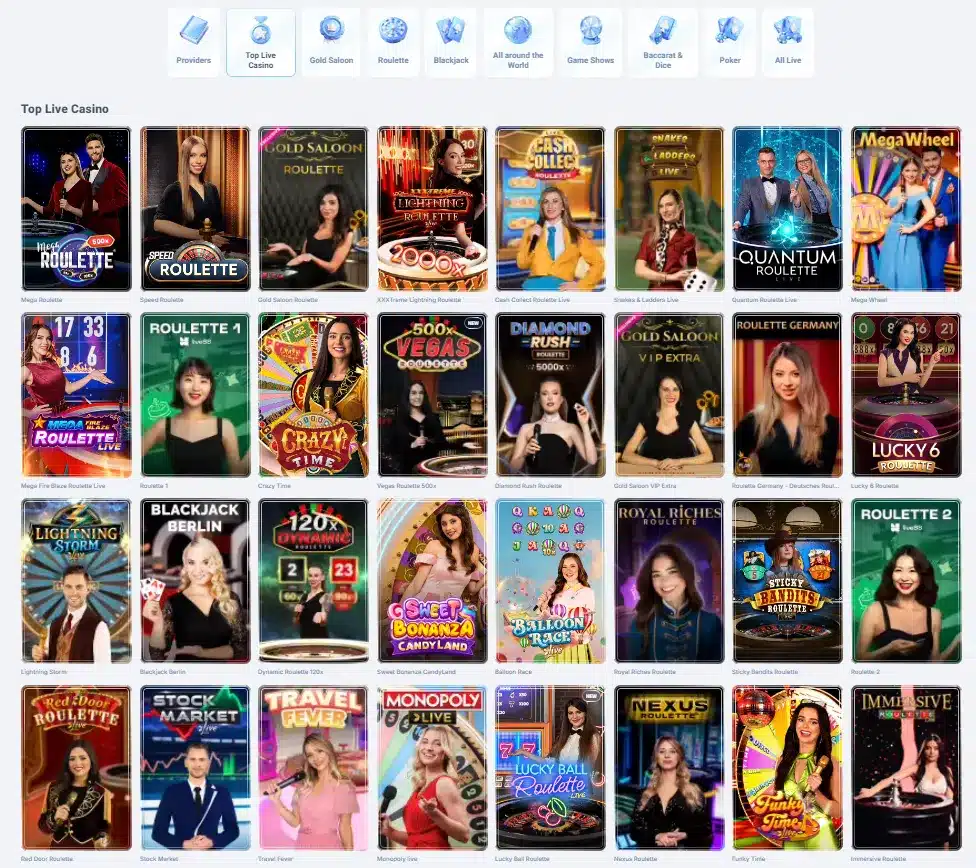Launch Sweet Bonanza CandyLand game
976x868 pixels.
point(432,581)
